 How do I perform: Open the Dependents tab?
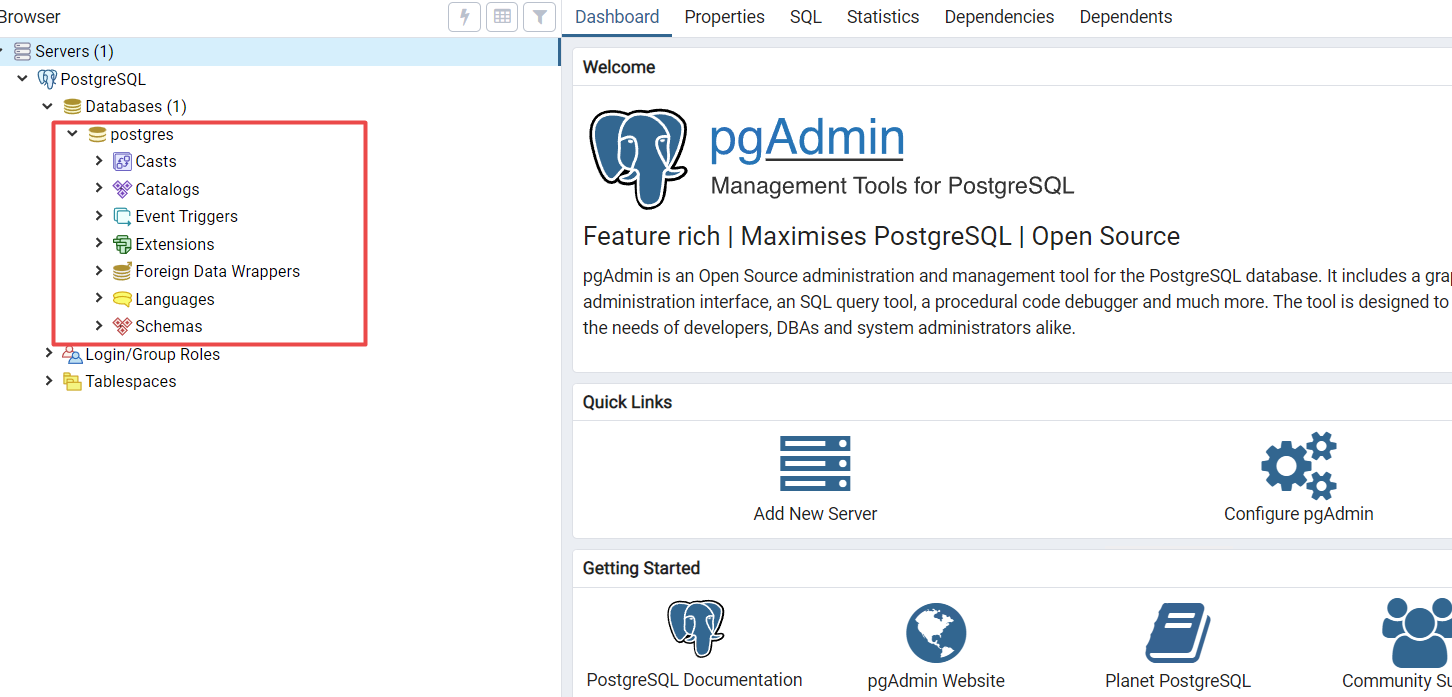coord(1125,17)
